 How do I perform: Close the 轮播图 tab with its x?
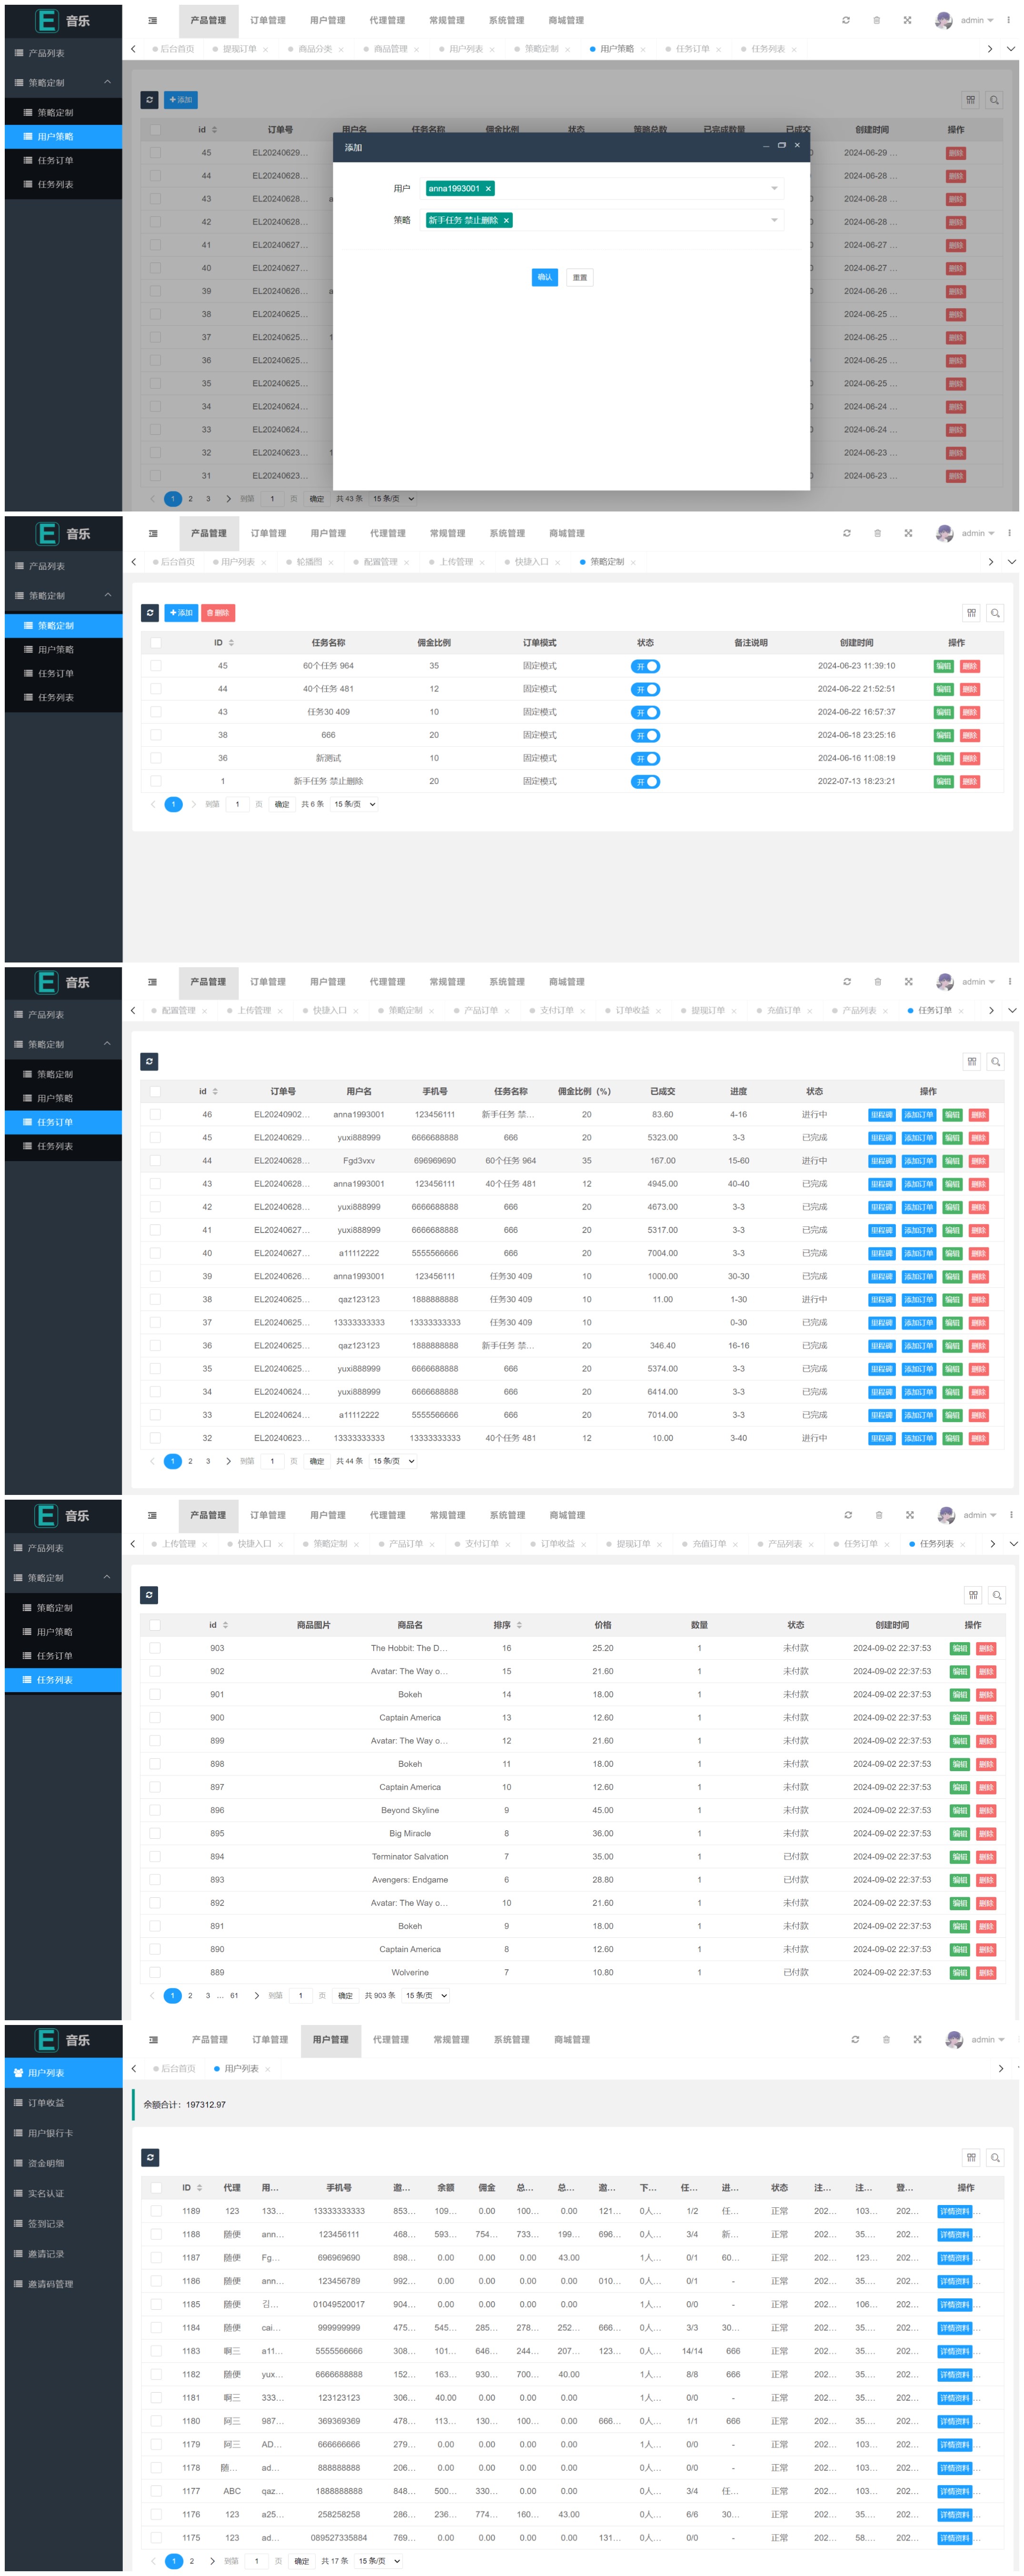pos(331,563)
